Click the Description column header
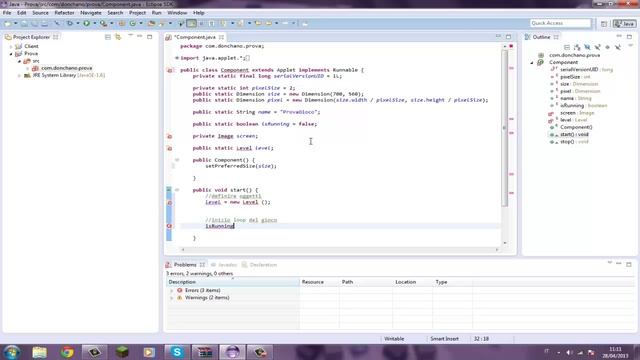640x360 pixels. (233, 282)
